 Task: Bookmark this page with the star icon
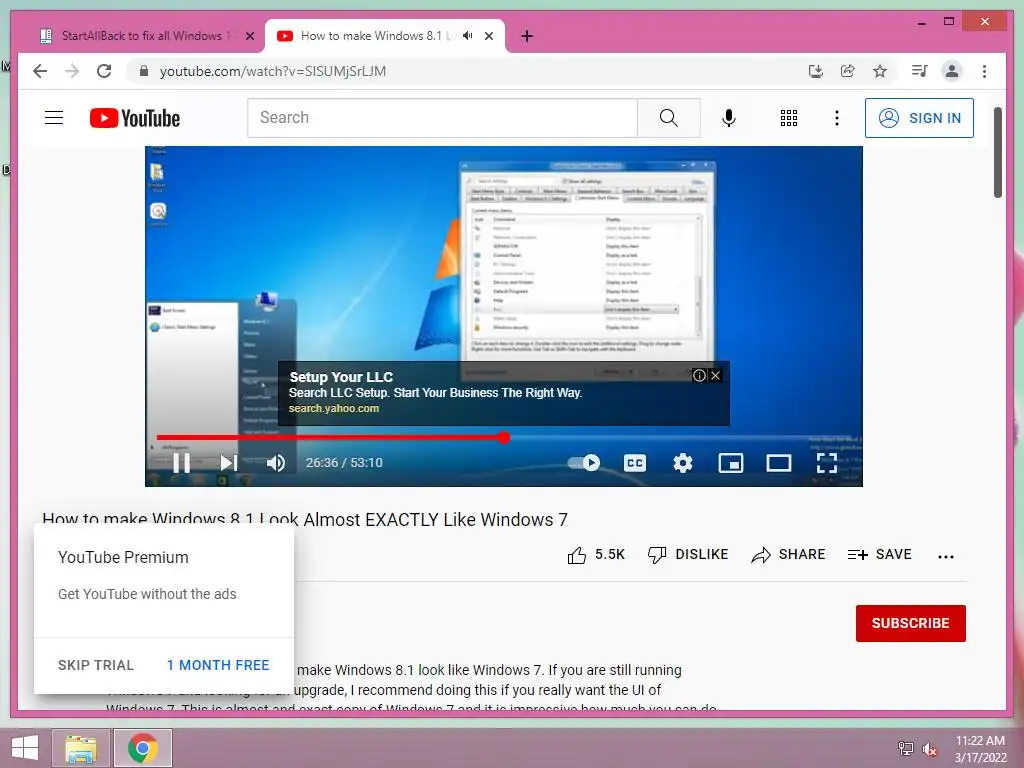tap(880, 71)
